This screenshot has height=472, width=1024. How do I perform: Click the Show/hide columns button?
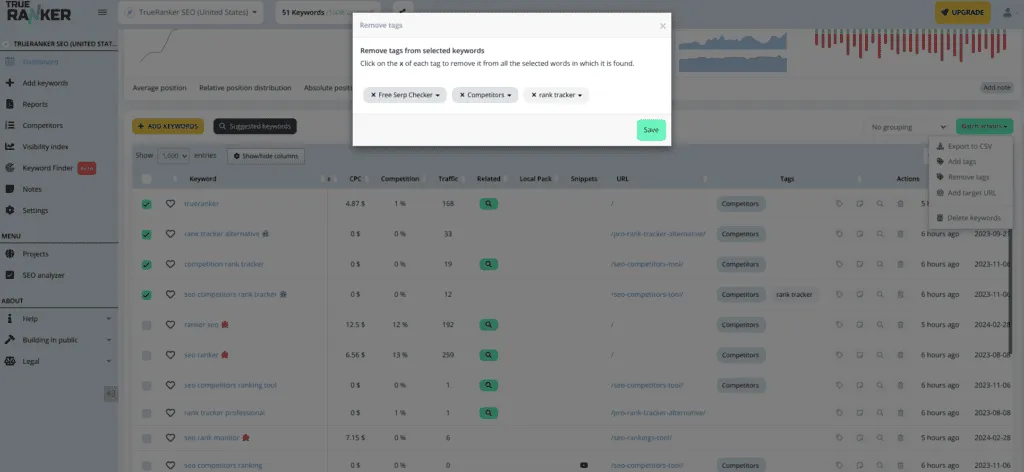[x=266, y=156]
